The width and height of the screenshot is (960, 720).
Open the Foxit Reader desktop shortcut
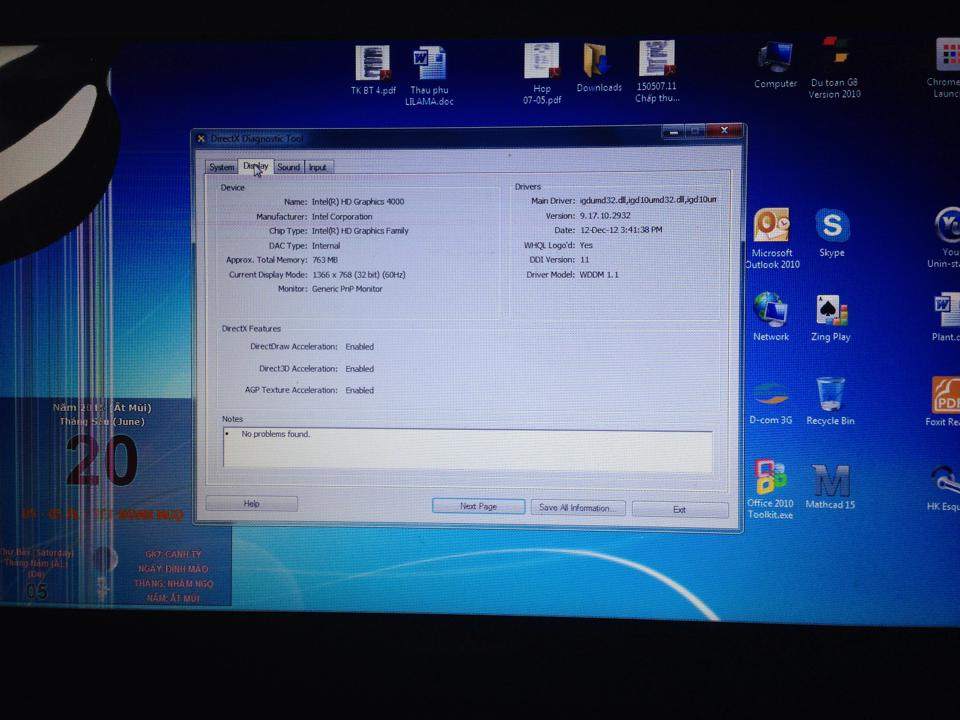point(944,401)
